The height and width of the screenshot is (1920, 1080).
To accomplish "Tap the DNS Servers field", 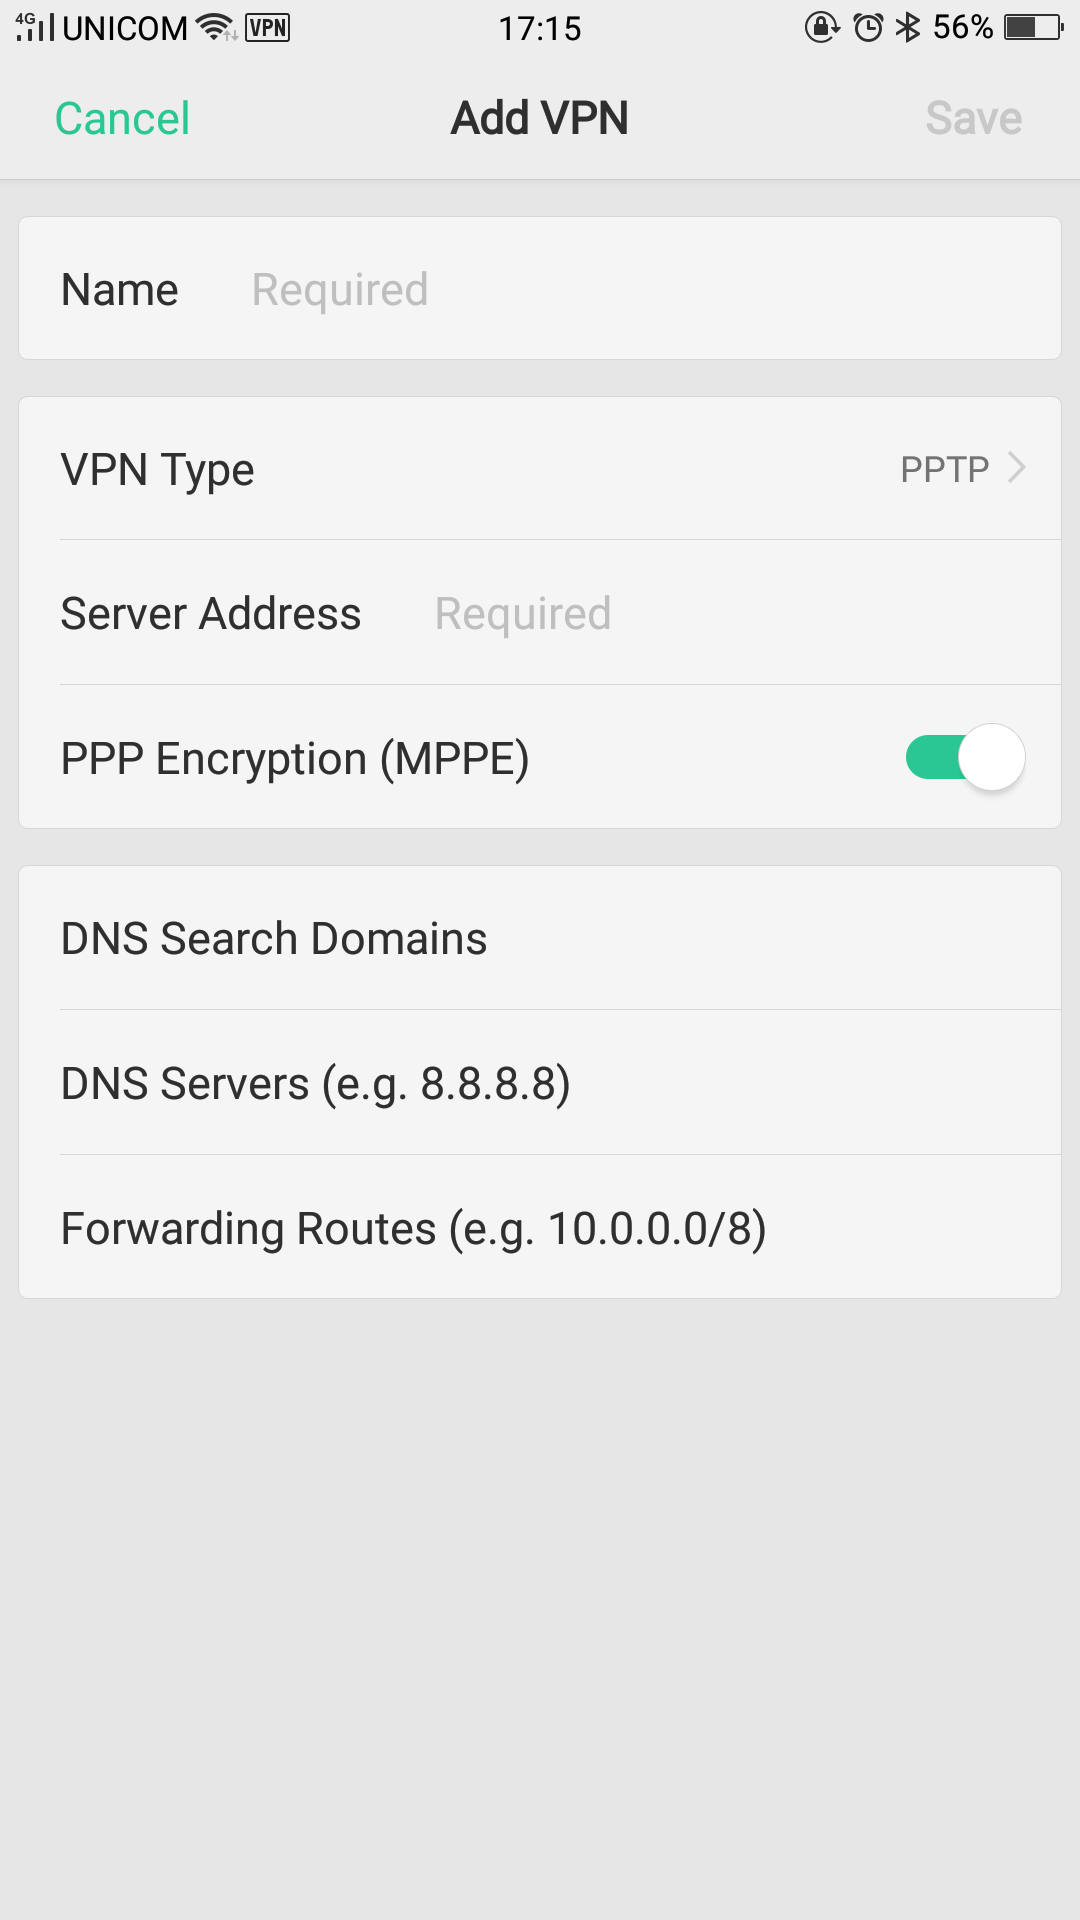I will pyautogui.click(x=540, y=1084).
